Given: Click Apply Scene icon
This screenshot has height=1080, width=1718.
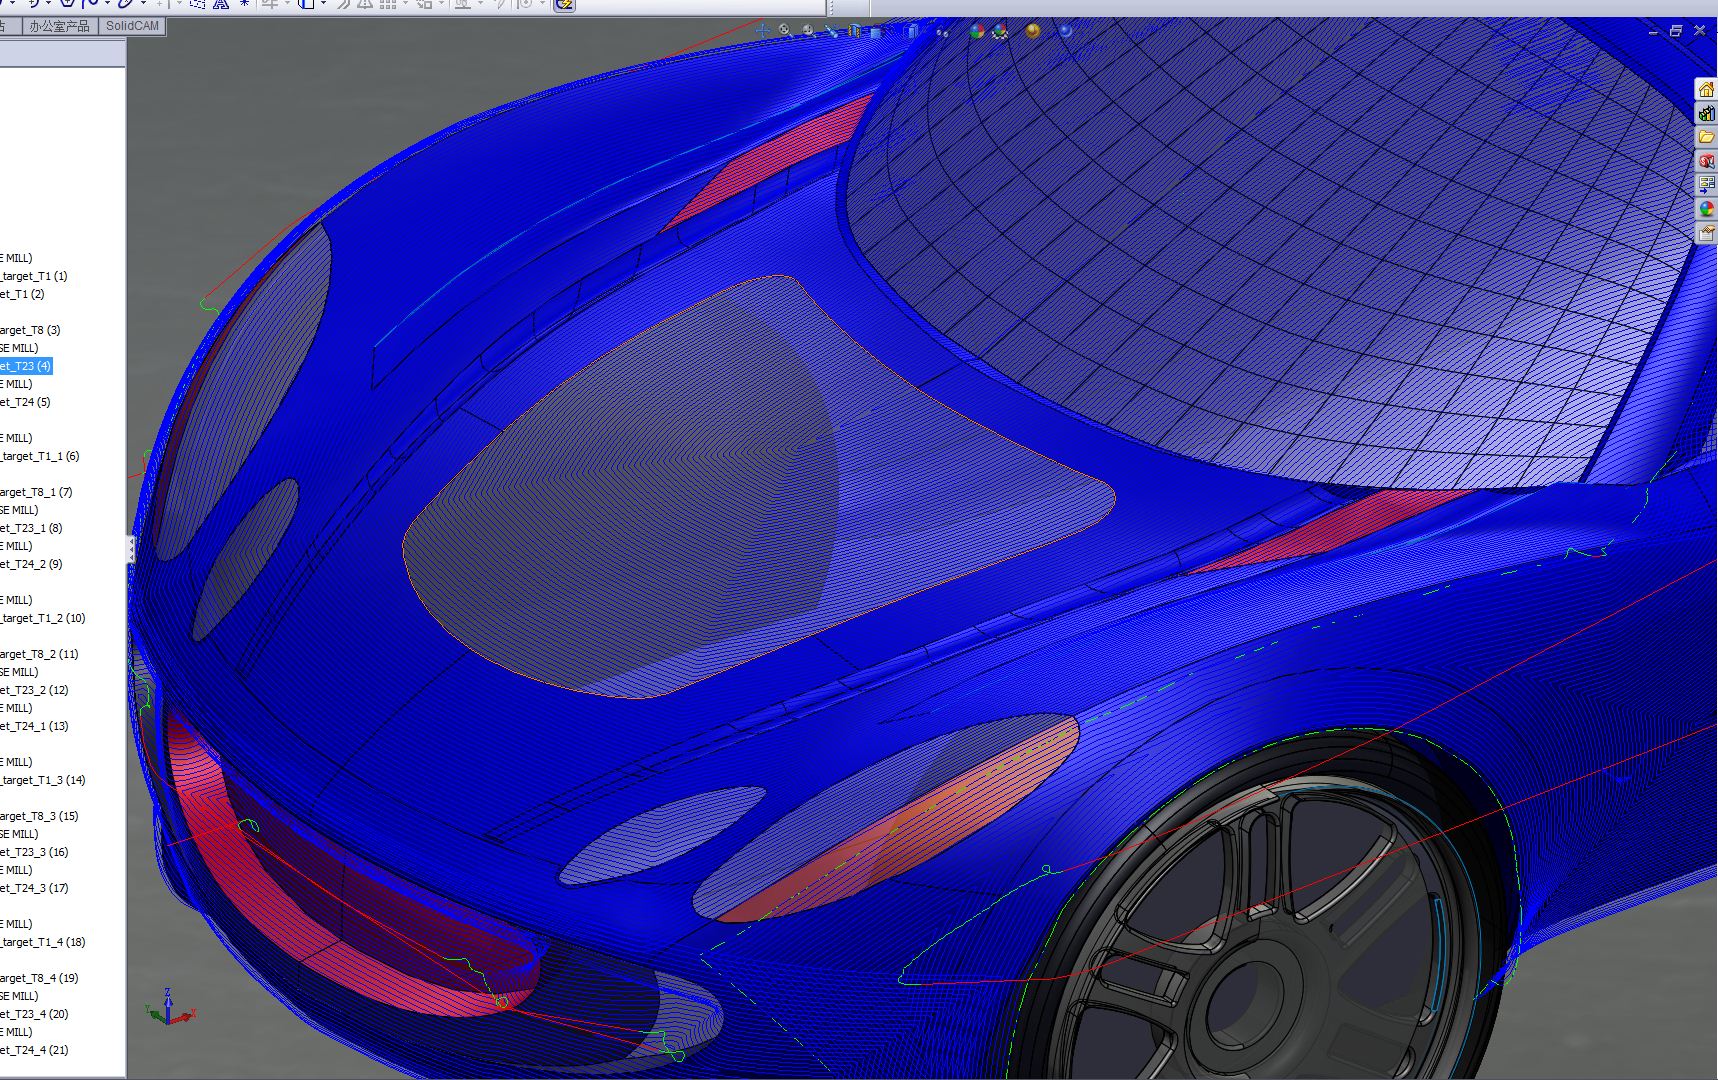Looking at the screenshot, I should 1000,31.
